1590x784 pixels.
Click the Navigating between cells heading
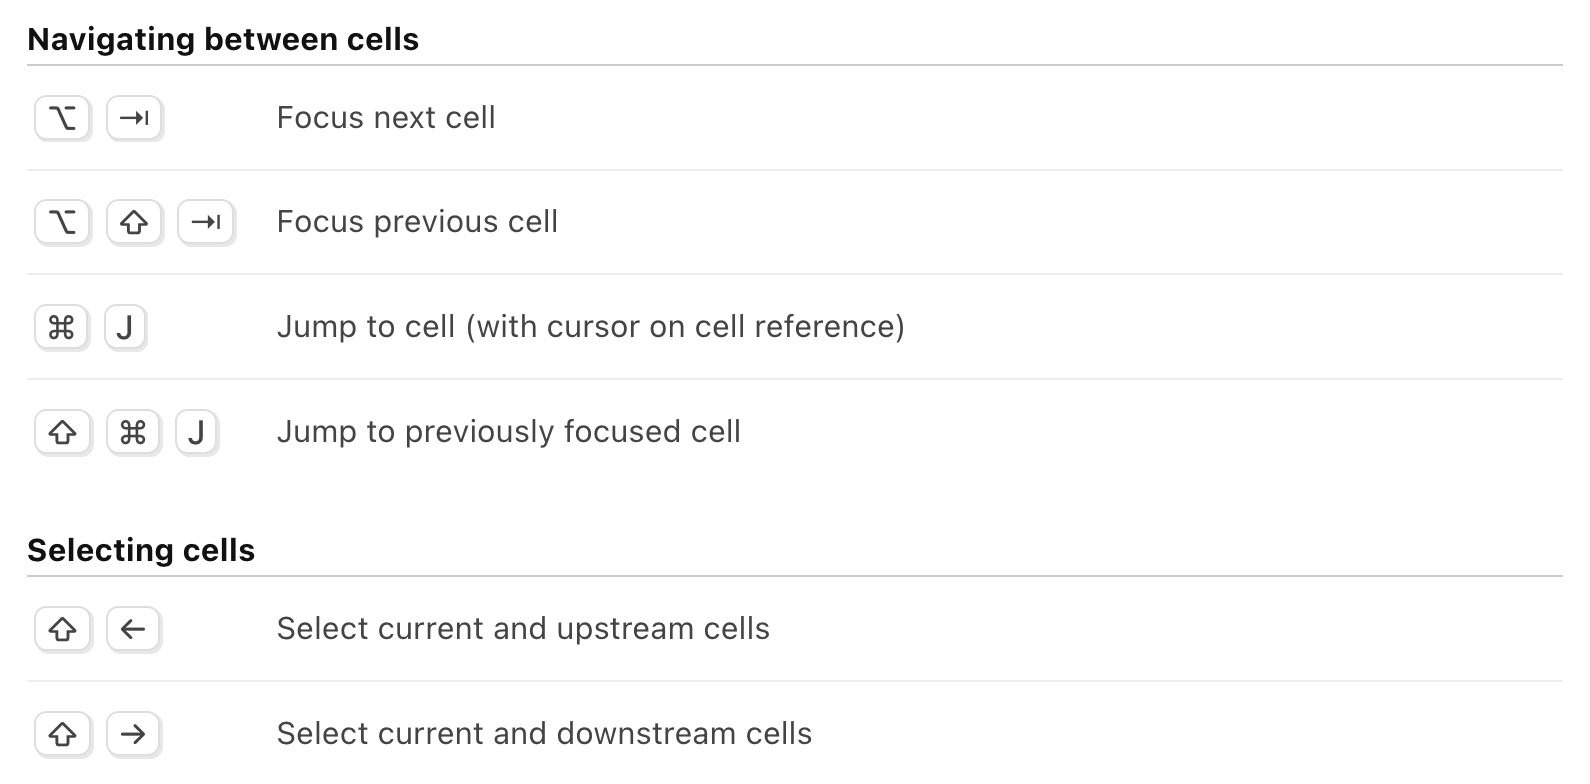(224, 38)
